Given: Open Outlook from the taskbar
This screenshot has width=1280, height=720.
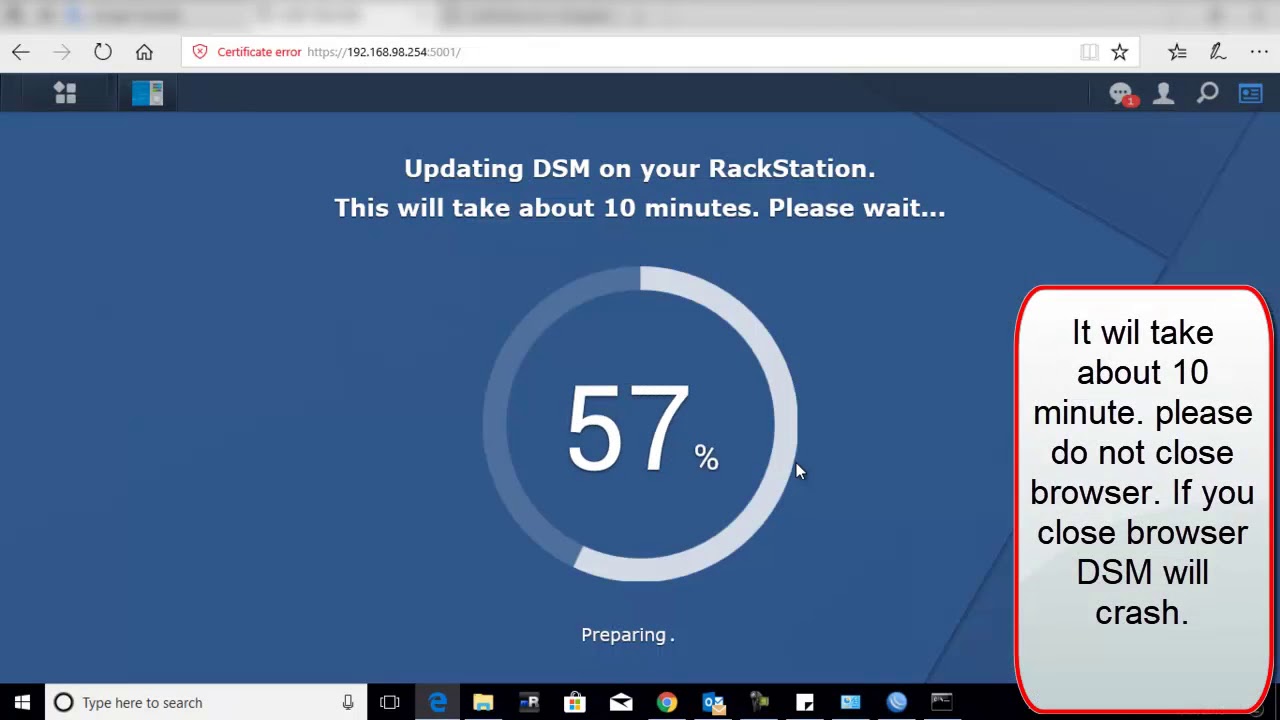Looking at the screenshot, I should point(713,703).
